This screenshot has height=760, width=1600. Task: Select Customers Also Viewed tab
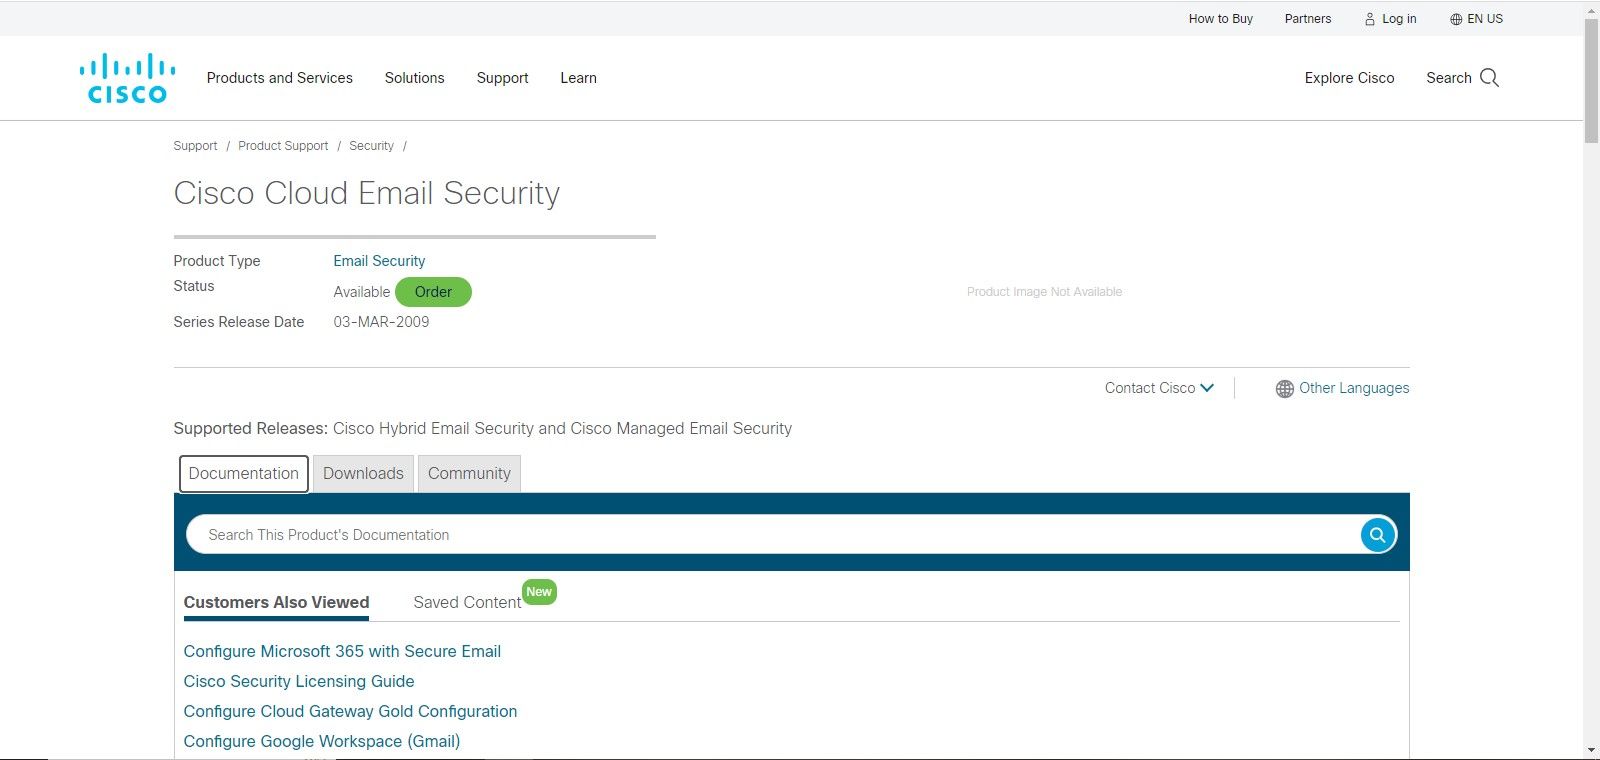(277, 602)
